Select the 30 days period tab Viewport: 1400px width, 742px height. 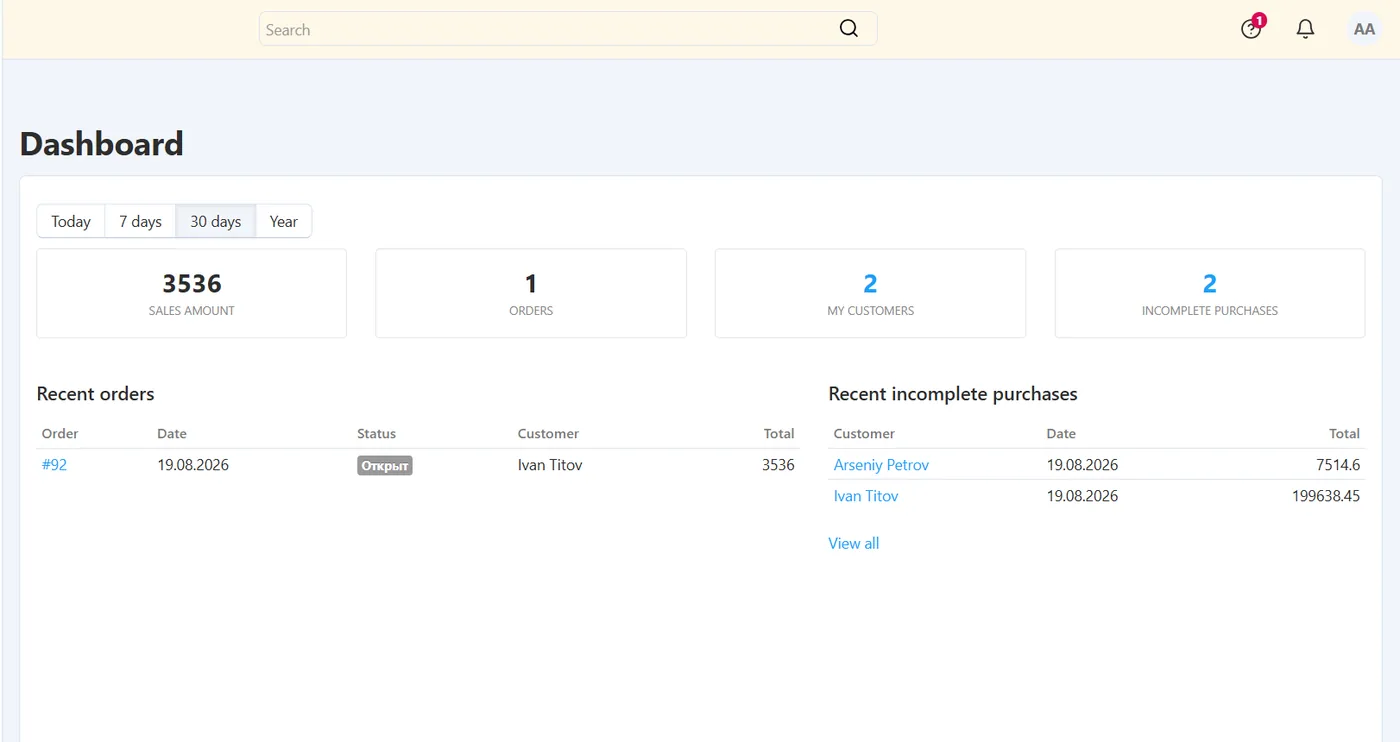[216, 221]
